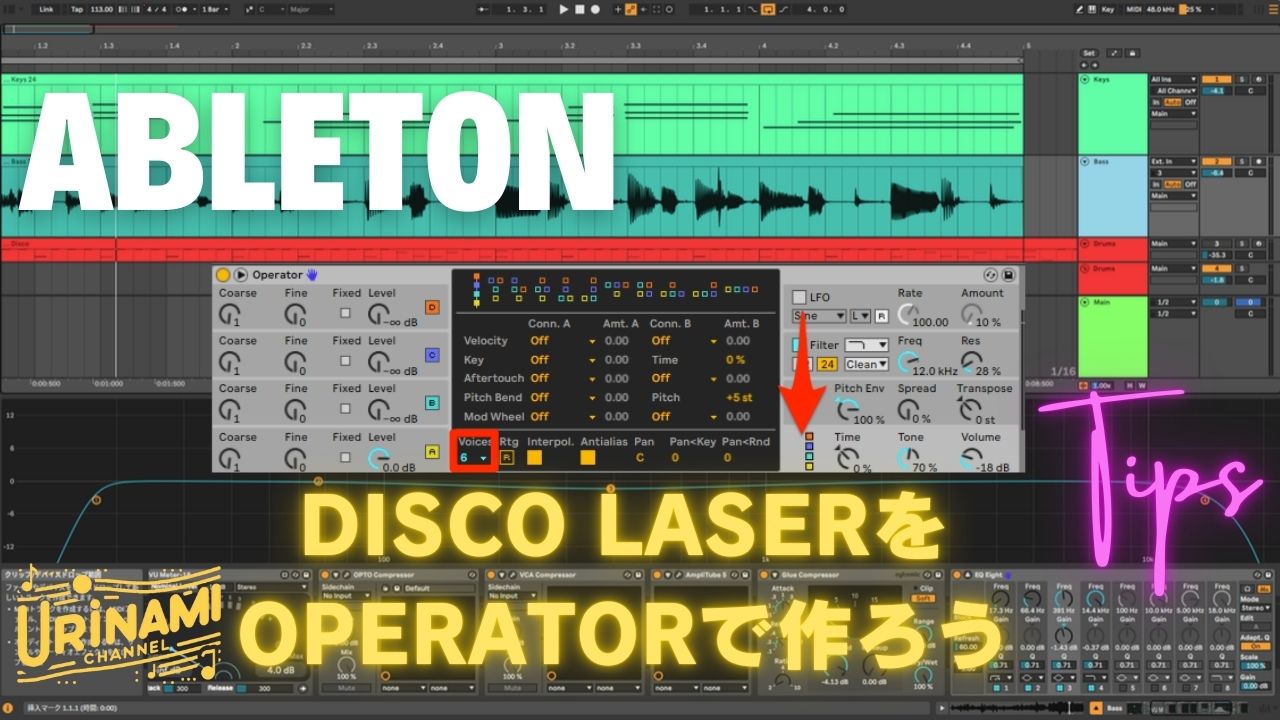Toggle the Interpol. switch in Operator
Screen dimensions: 1280x720
[535, 458]
